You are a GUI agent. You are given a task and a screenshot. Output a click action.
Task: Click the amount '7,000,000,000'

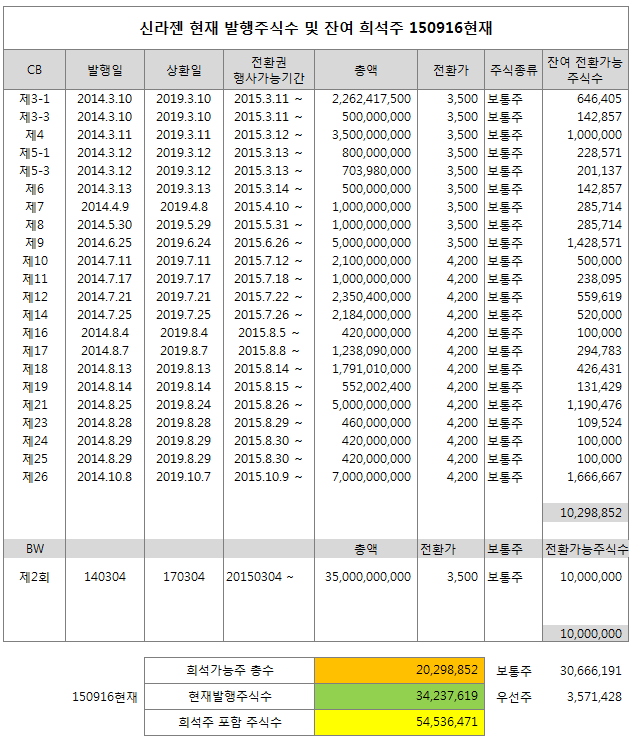coord(371,477)
